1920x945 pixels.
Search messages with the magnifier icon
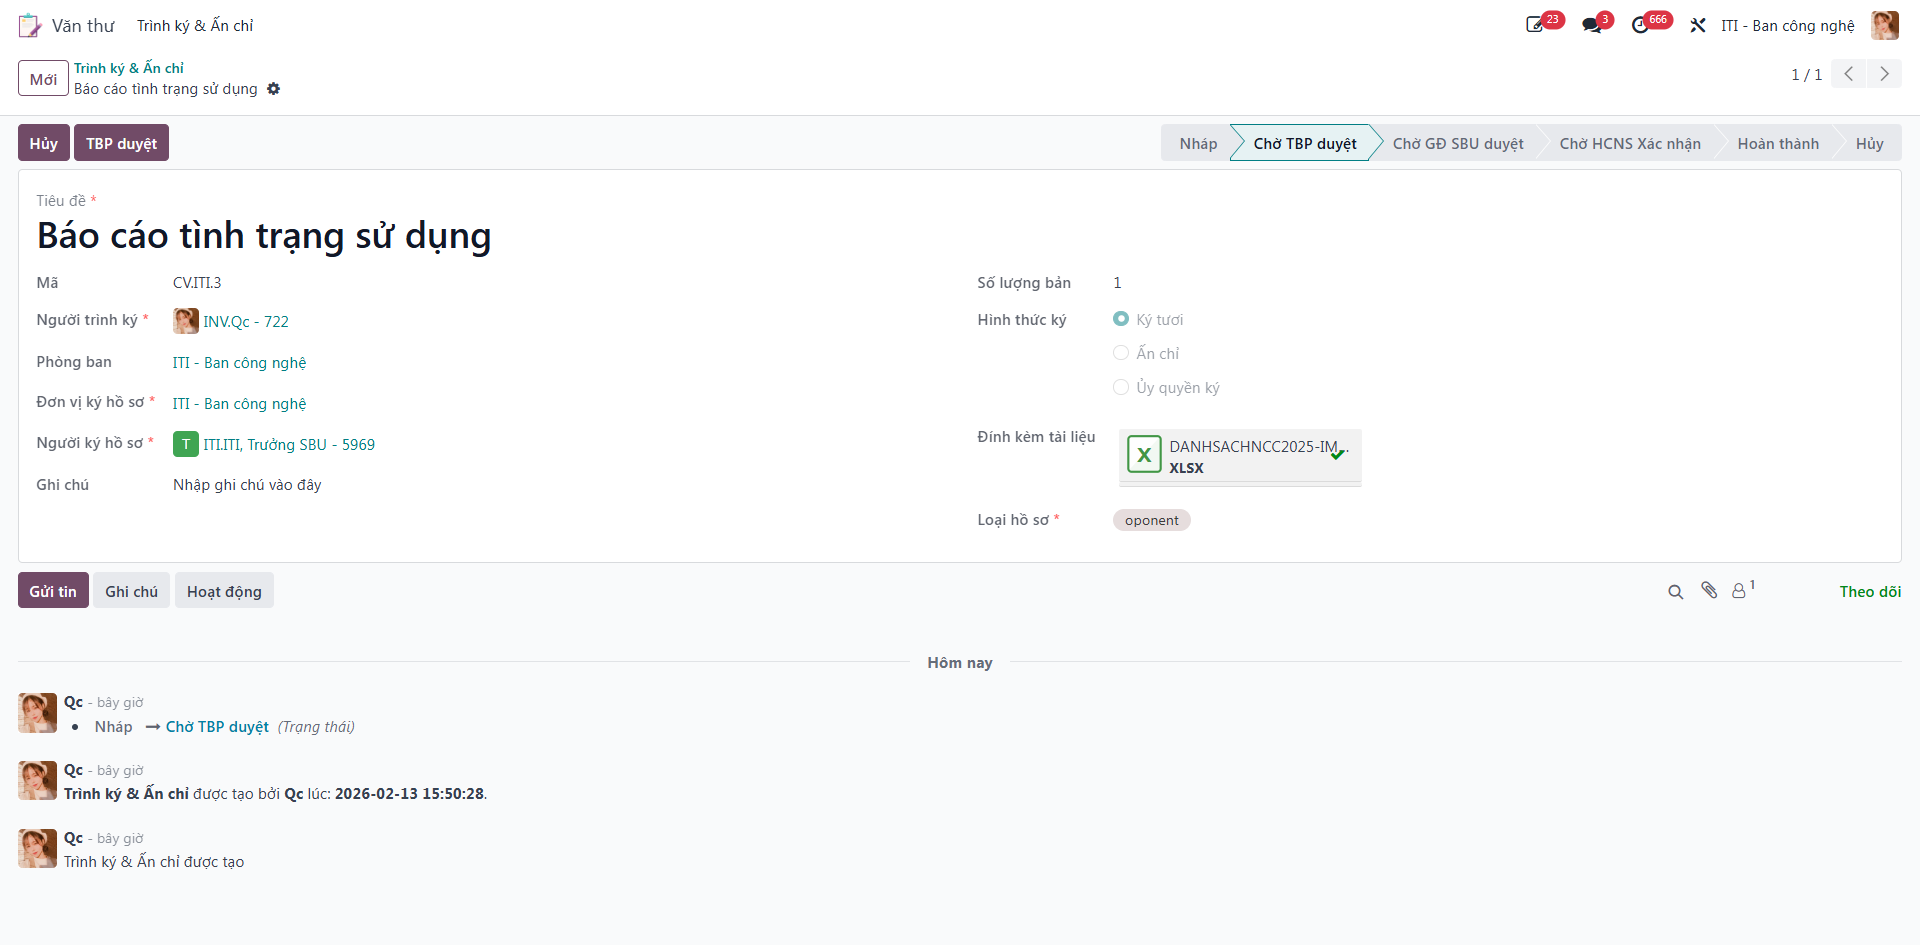1676,592
